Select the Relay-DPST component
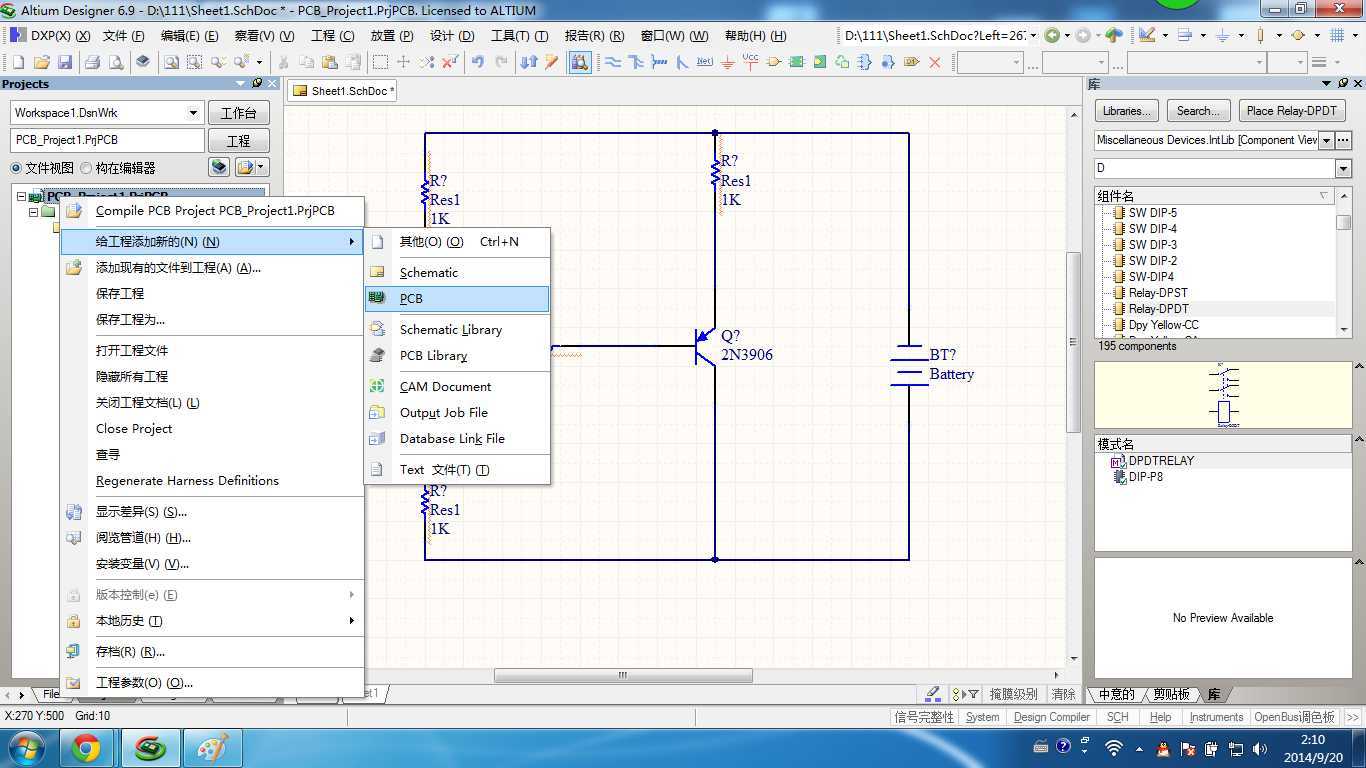Viewport: 1366px width, 768px height. coord(1158,293)
